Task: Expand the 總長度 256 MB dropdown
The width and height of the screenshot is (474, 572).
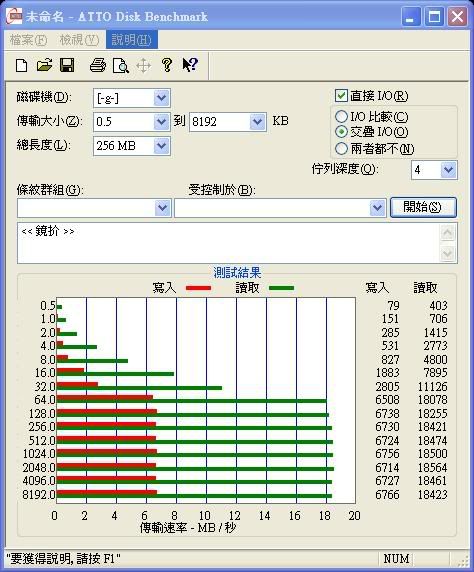Action: pos(161,146)
